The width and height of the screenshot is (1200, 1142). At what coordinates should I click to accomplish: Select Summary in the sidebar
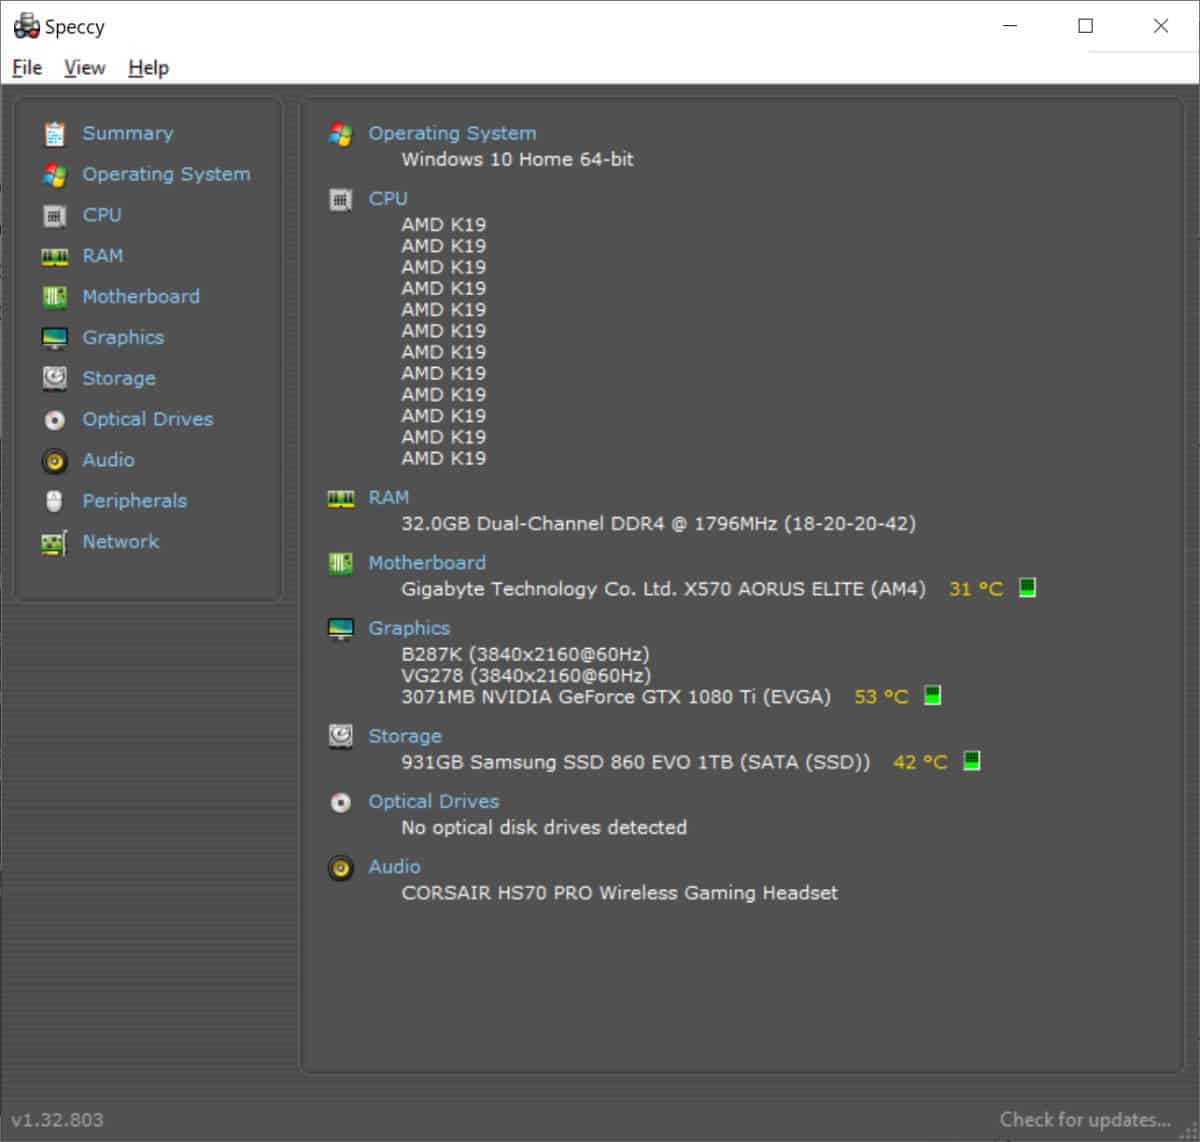(127, 133)
